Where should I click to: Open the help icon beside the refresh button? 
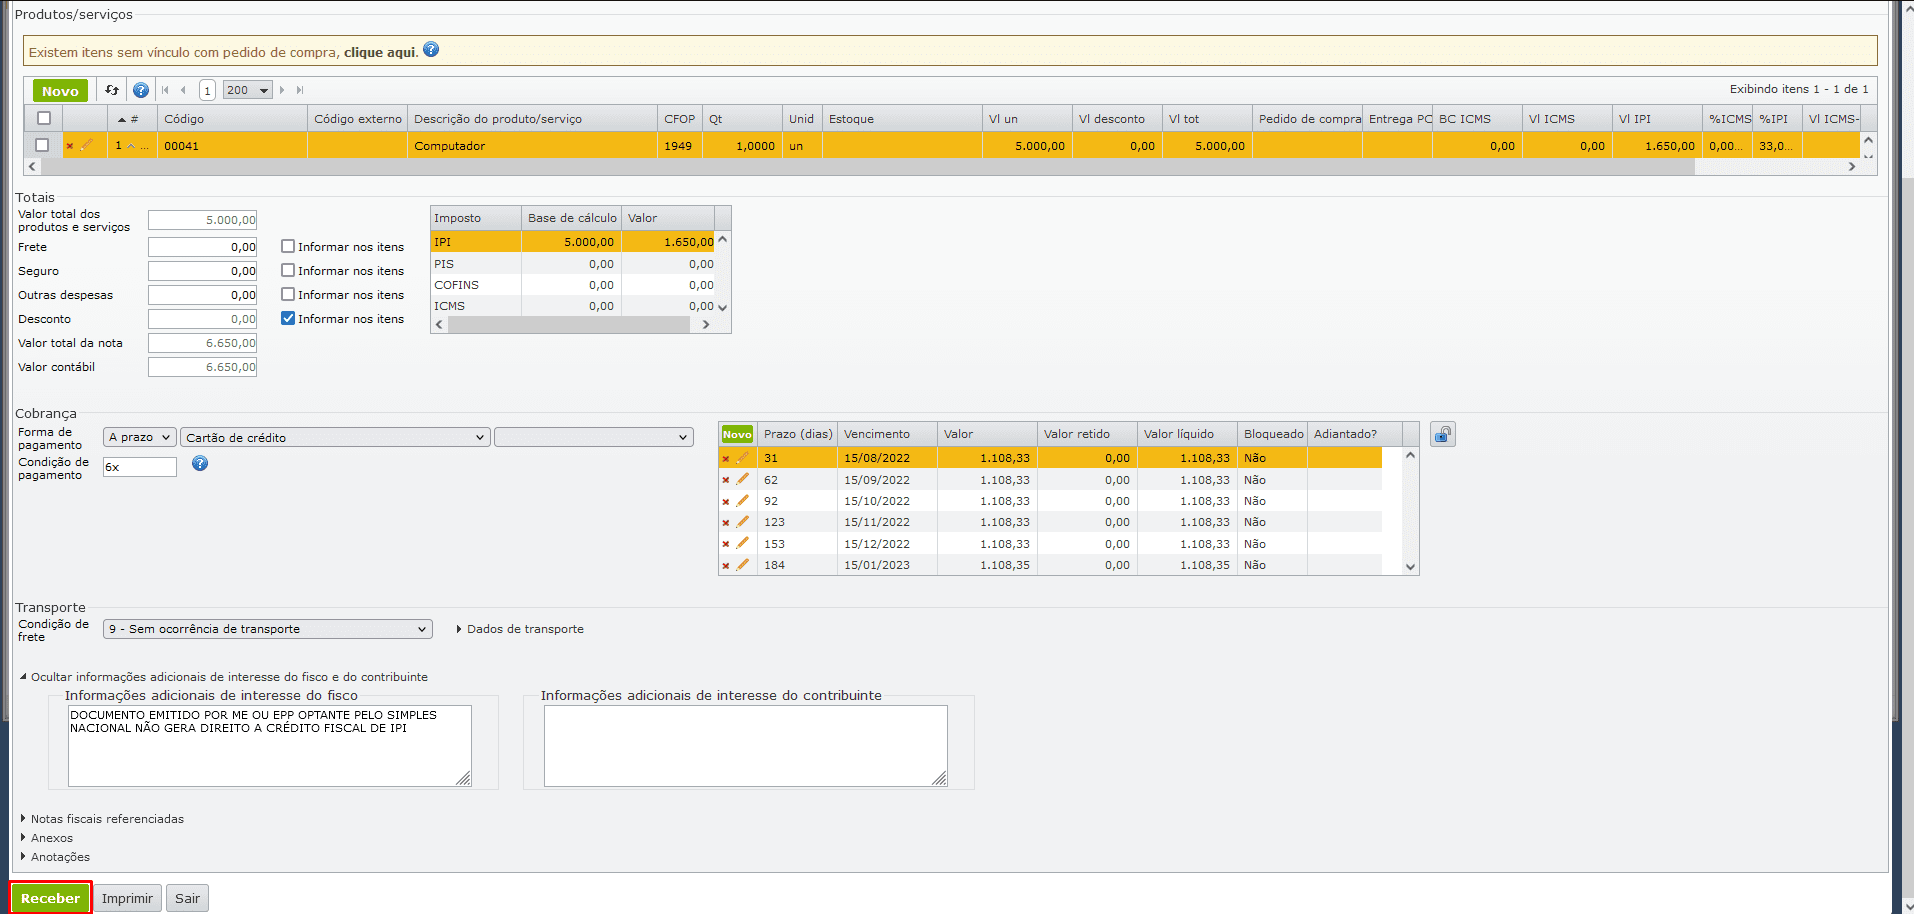pyautogui.click(x=141, y=90)
